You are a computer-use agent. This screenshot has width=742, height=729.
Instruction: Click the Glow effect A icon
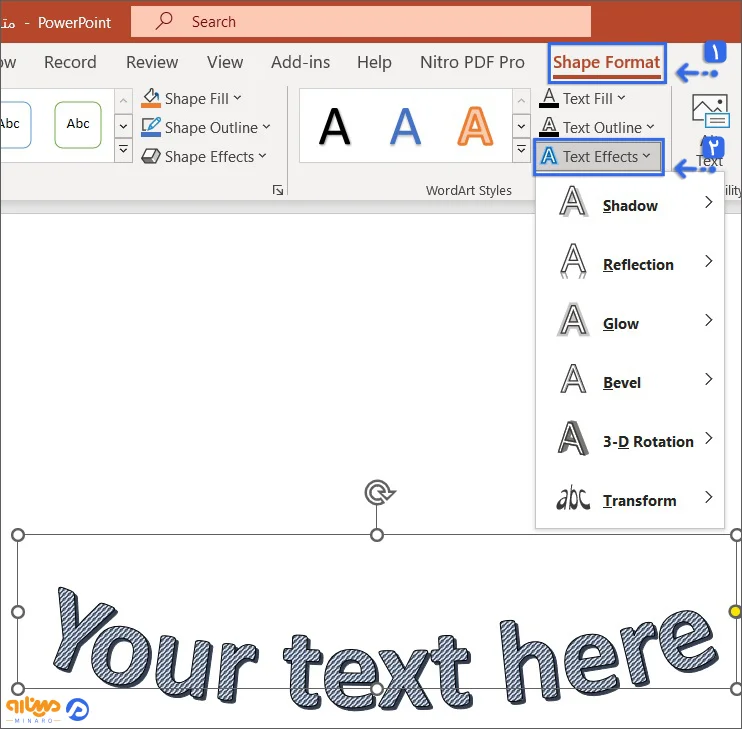(x=573, y=320)
